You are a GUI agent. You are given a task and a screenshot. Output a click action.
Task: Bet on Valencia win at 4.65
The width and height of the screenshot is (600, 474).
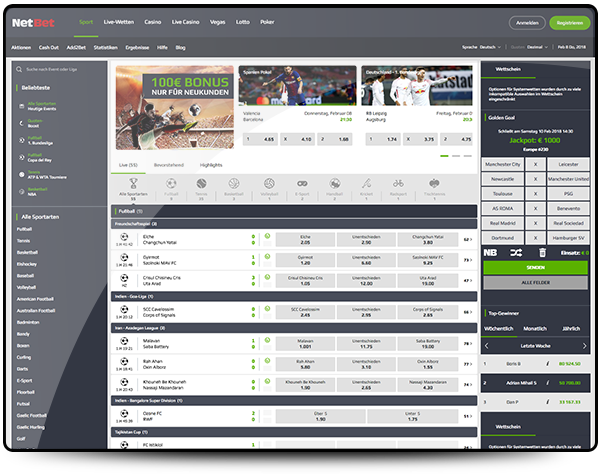pos(260,139)
